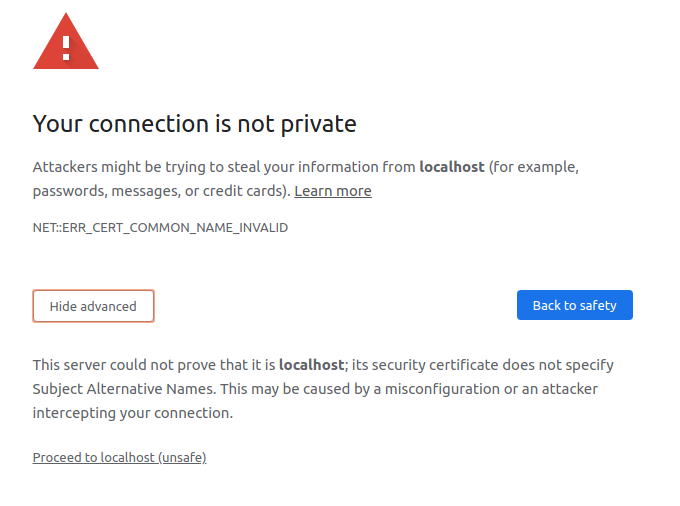Click the "Your connection is not private" heading
680x506 pixels.
194,124
